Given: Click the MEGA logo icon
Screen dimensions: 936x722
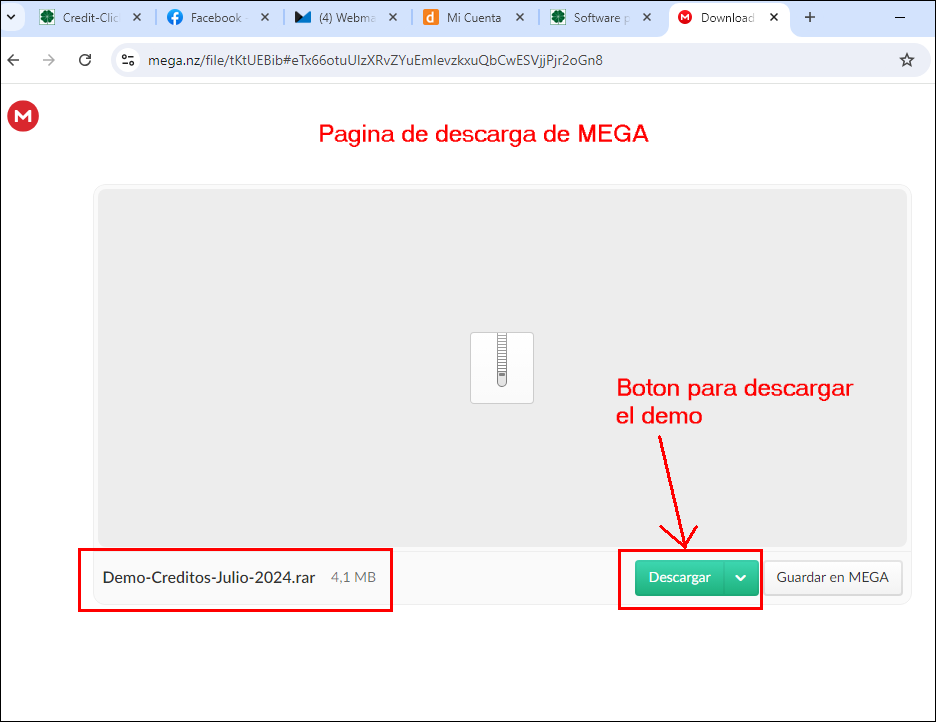Looking at the screenshot, I should (22, 116).
